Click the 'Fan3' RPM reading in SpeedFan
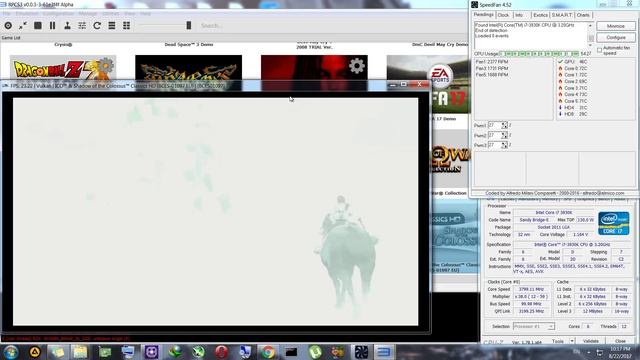Viewport: 640px width, 360px height. [492, 68]
